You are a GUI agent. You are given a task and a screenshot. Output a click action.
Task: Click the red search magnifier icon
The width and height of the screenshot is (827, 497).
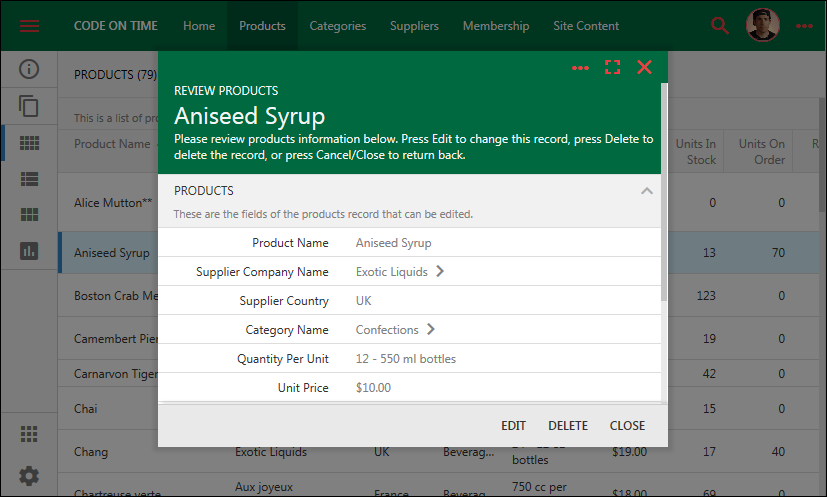(720, 26)
